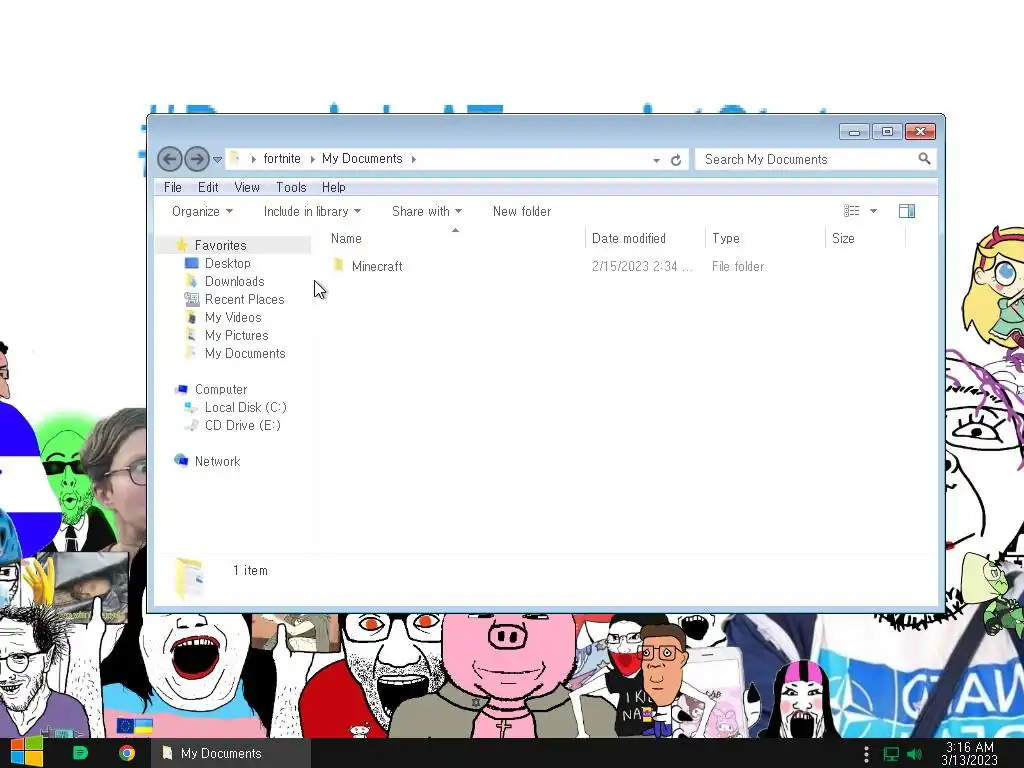Viewport: 1024px width, 768px height.
Task: Refresh the My Documents folder
Action: [x=676, y=160]
